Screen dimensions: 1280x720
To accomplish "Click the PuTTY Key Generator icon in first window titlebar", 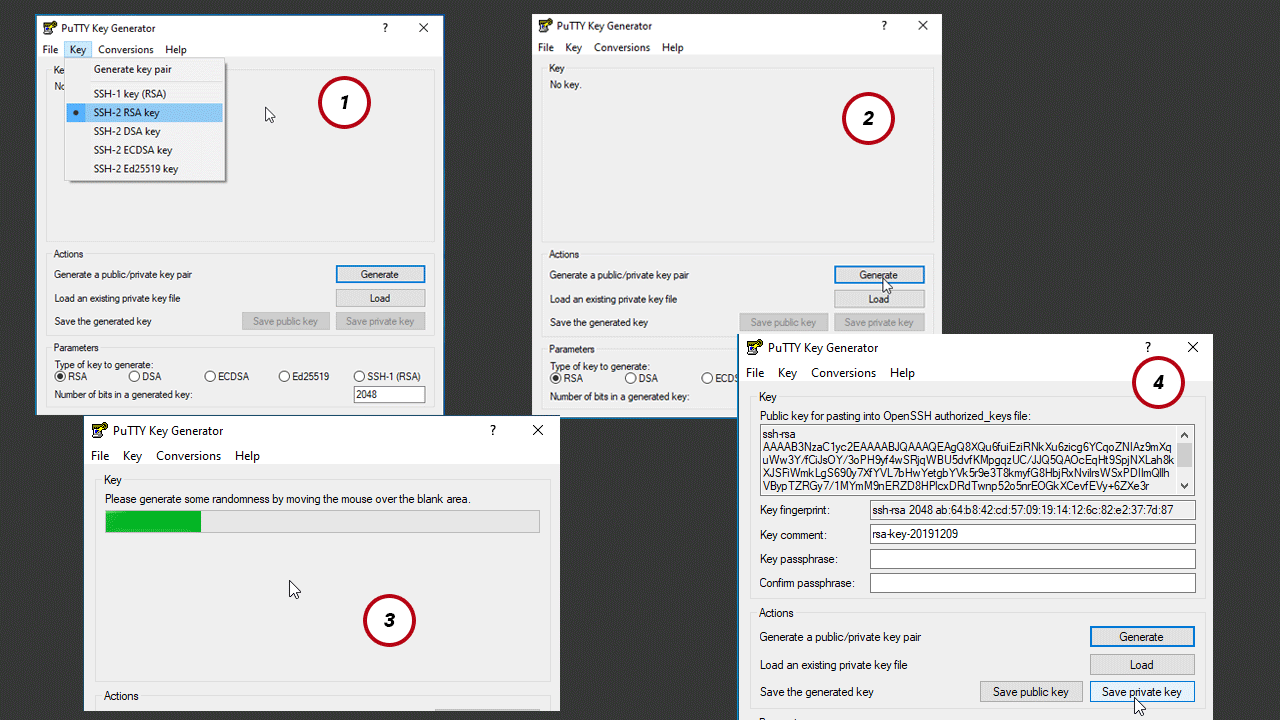I will (50, 28).
